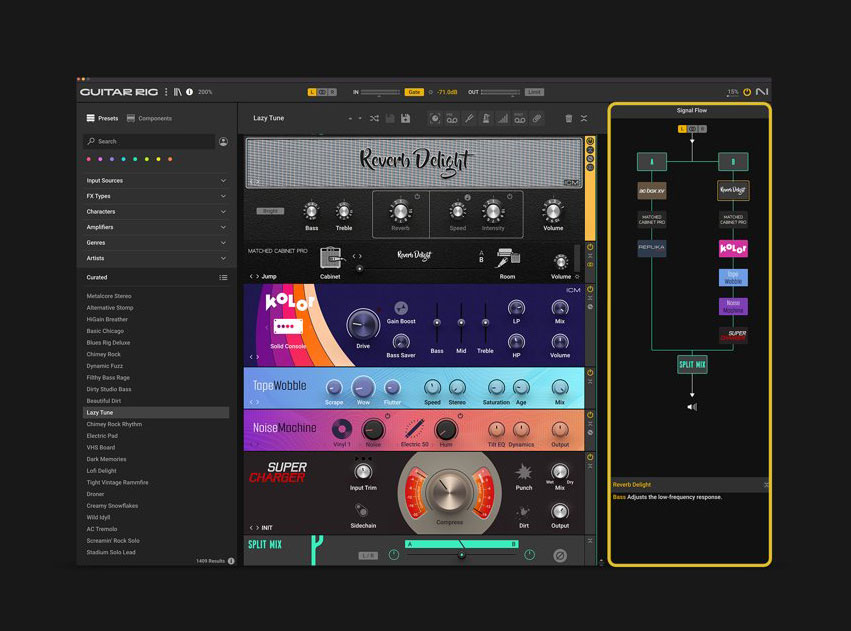Click the Split Mix bypass icon

560,556
